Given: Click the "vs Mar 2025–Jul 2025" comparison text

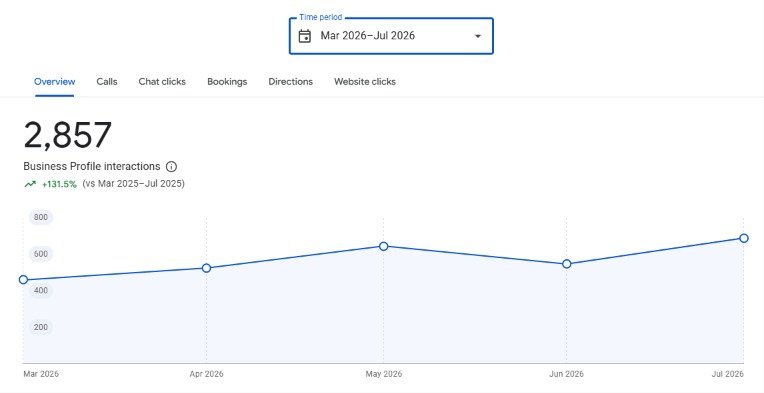Looking at the screenshot, I should click(x=134, y=184).
